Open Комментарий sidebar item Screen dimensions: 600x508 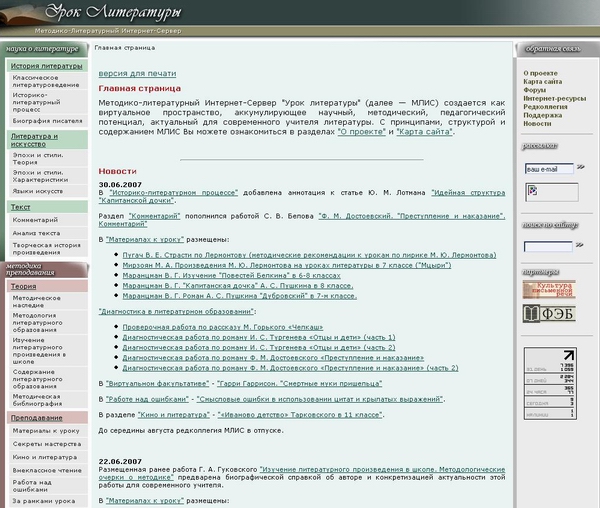(x=35, y=220)
